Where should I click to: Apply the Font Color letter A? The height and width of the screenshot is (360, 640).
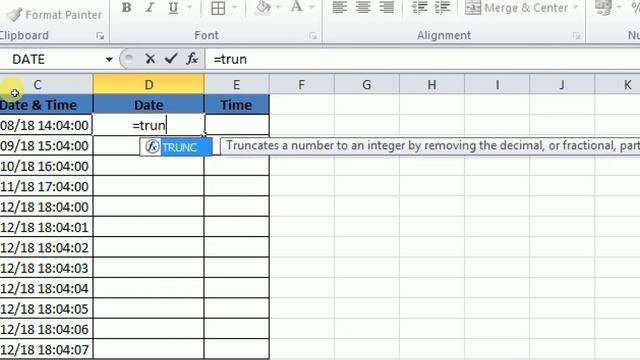(x=296, y=7)
